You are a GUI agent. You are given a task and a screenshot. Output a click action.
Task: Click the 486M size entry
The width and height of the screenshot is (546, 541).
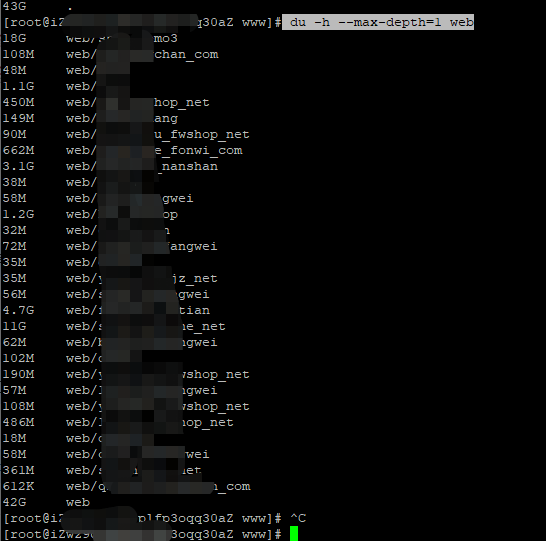[18, 422]
